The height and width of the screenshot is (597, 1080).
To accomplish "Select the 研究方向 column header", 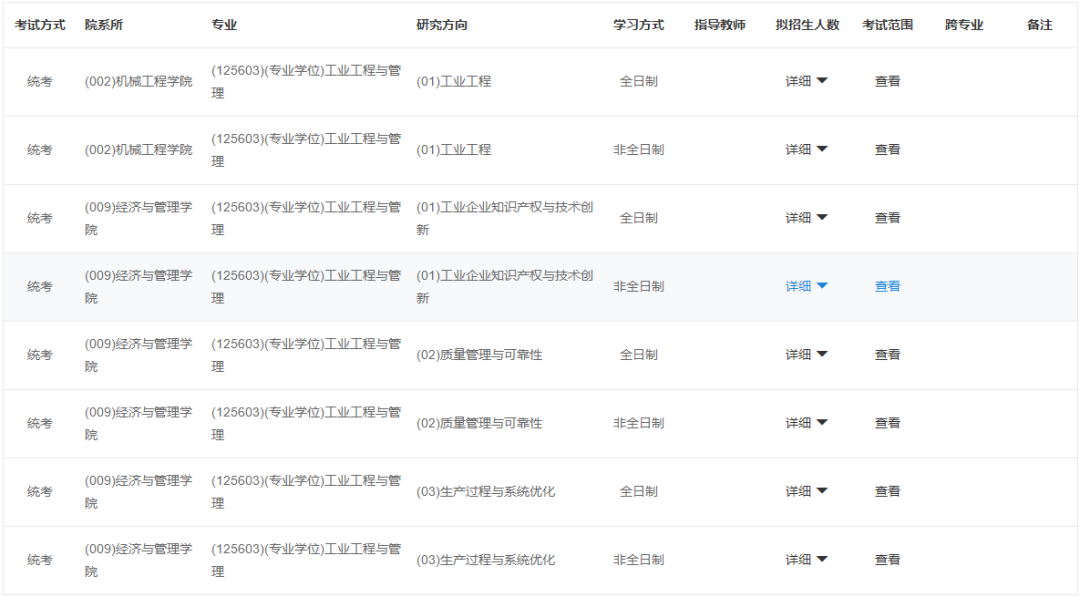I will pyautogui.click(x=441, y=25).
